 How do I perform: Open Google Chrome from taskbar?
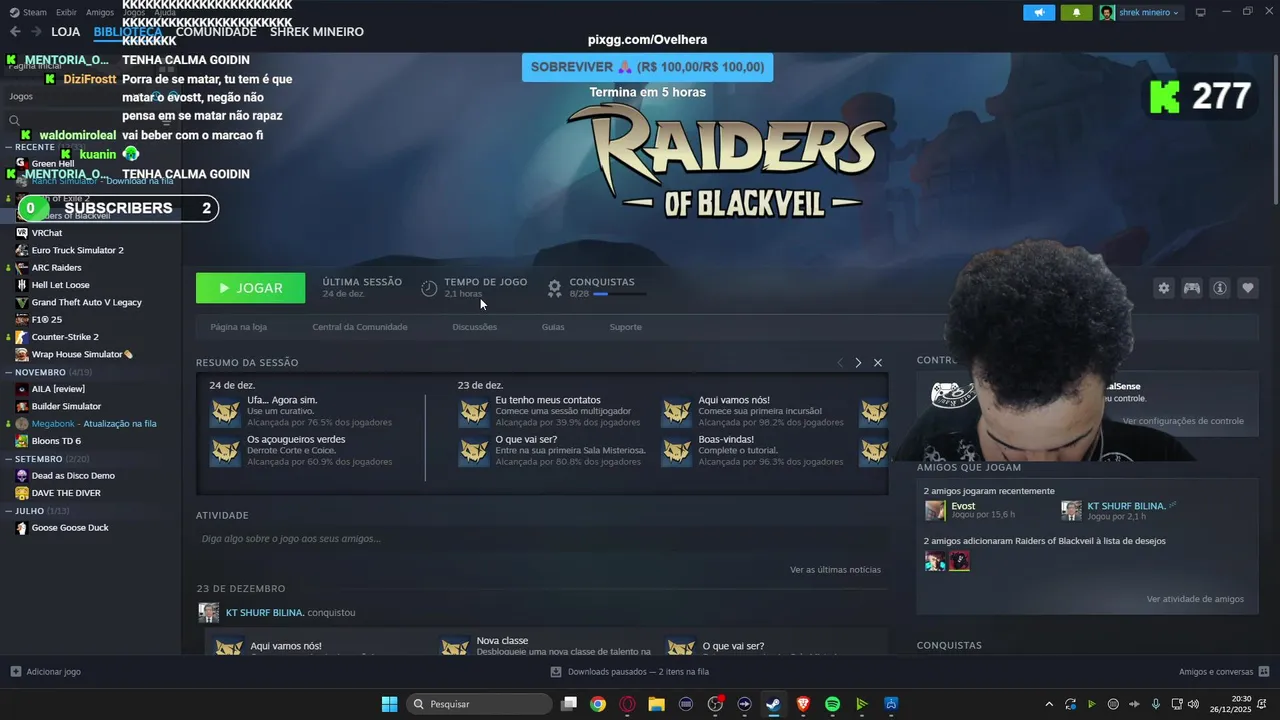[598, 704]
